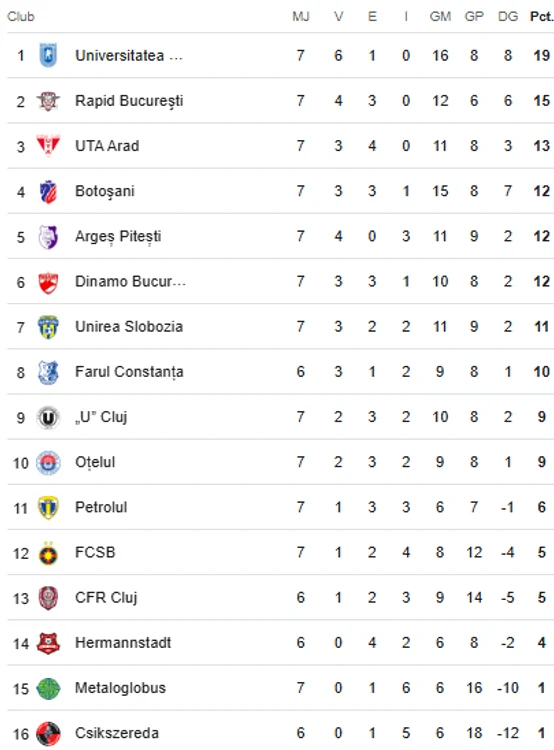The height and width of the screenshot is (750, 554).
Task: Click the Argeș Pitești purple crest
Action: [48, 237]
